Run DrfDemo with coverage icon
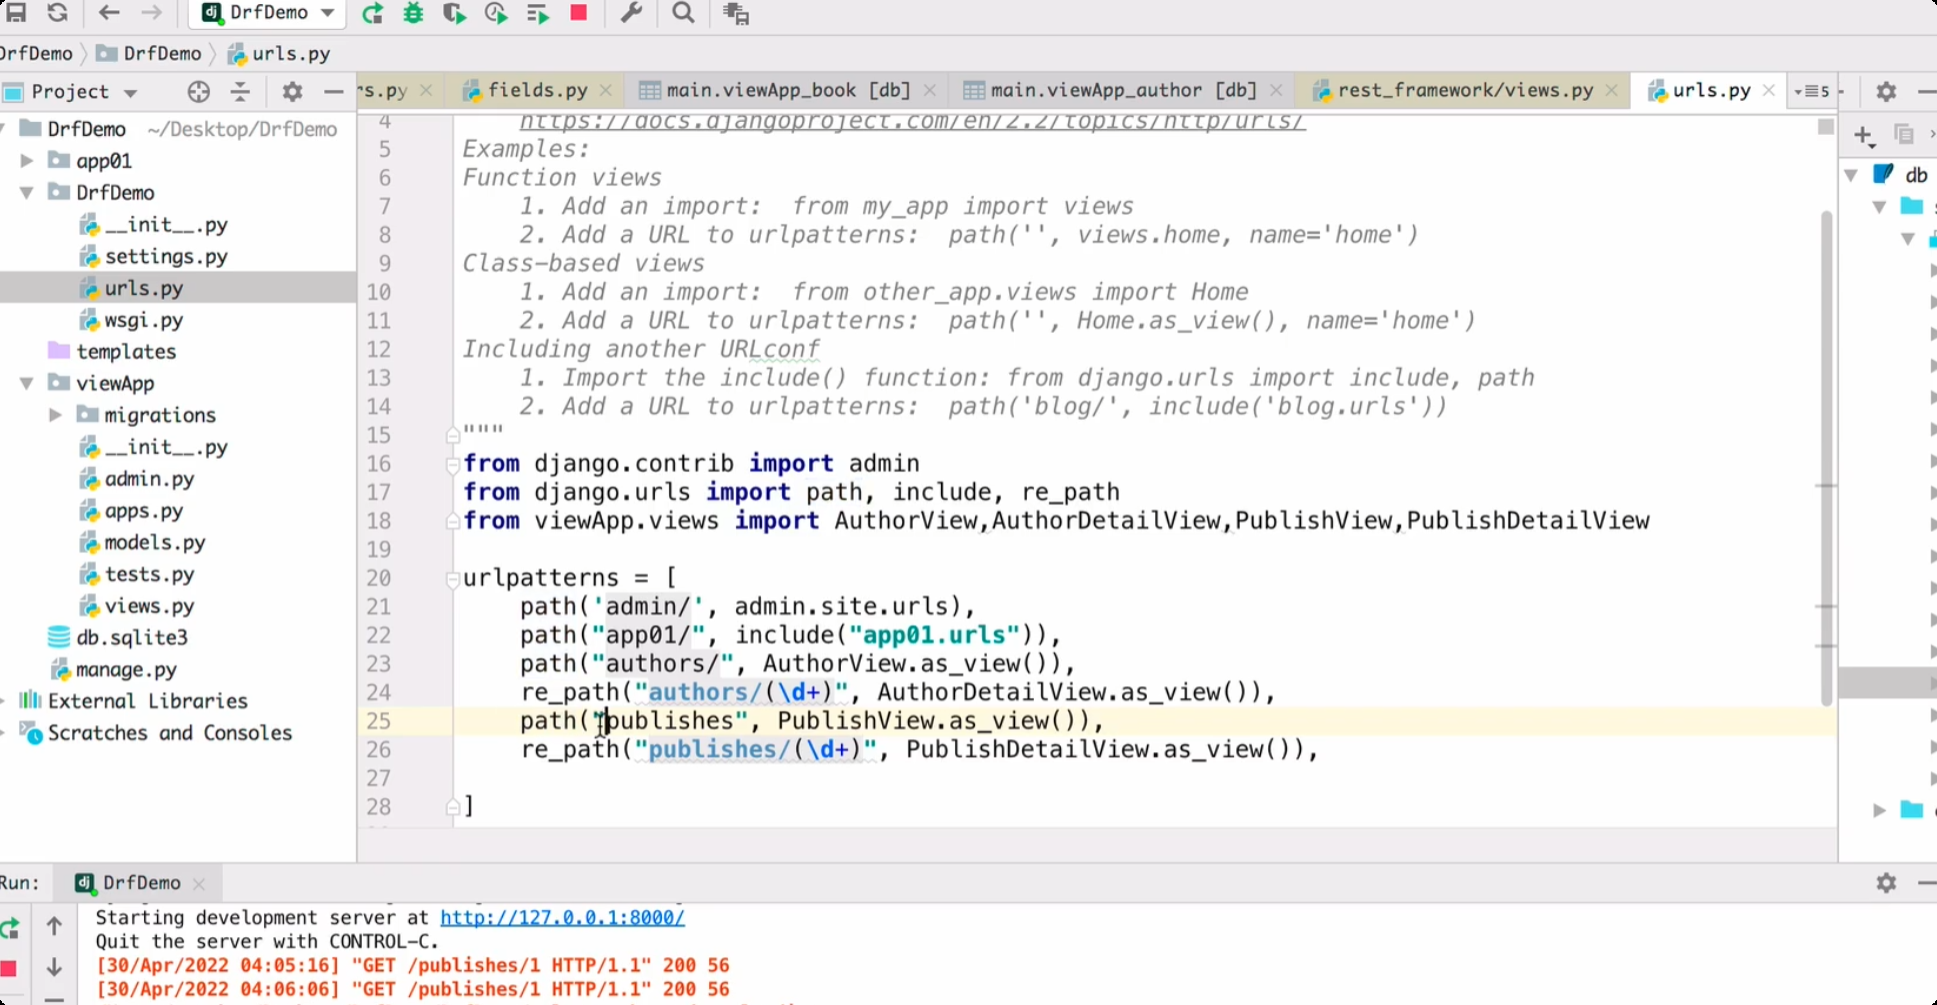The width and height of the screenshot is (1937, 1005). tap(454, 13)
